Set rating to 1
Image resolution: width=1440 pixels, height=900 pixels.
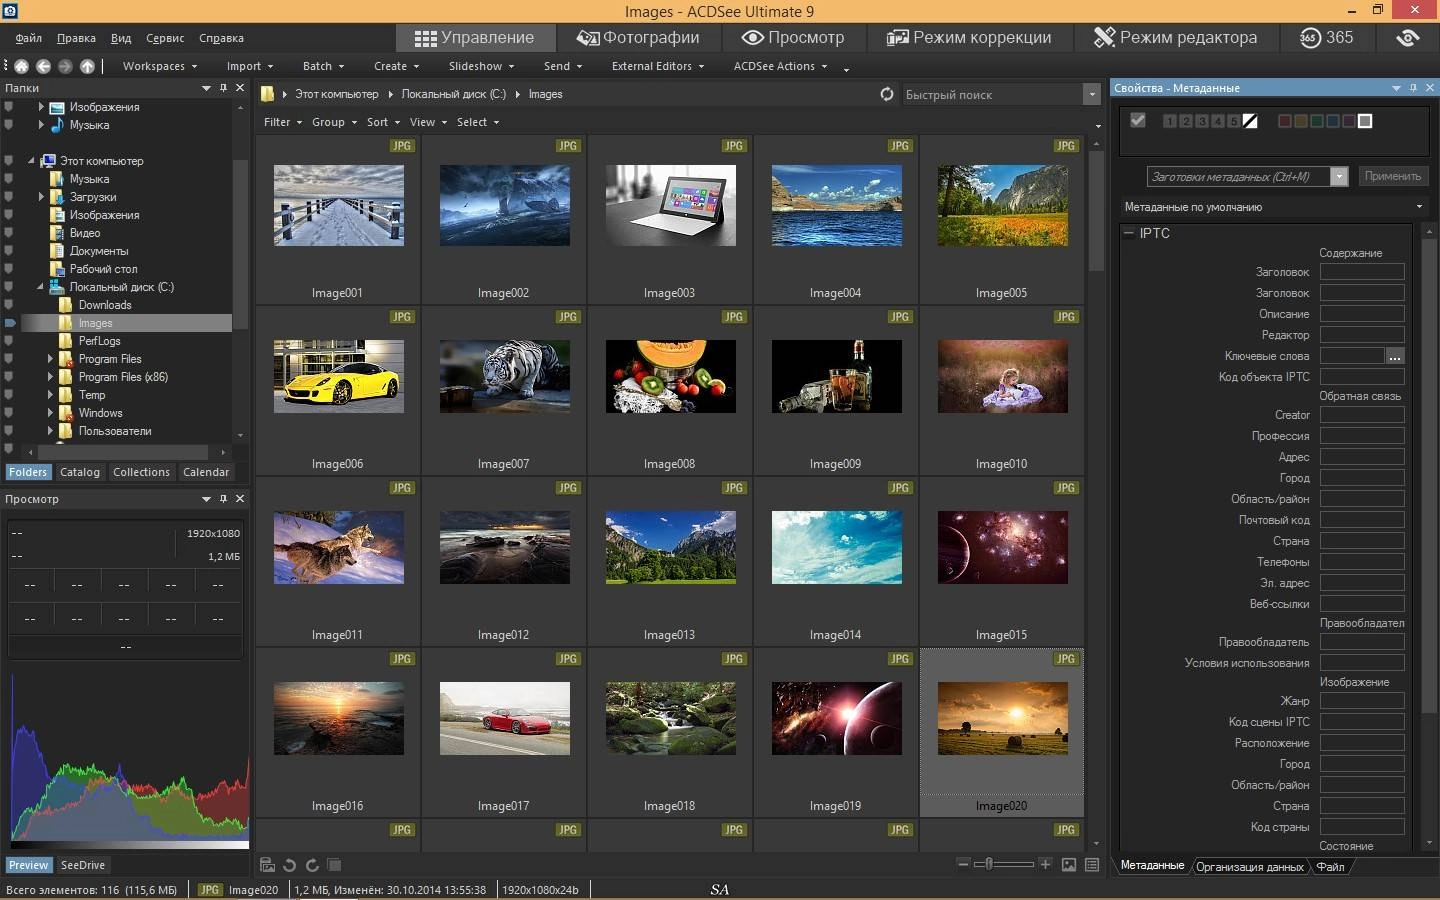pyautogui.click(x=1170, y=121)
